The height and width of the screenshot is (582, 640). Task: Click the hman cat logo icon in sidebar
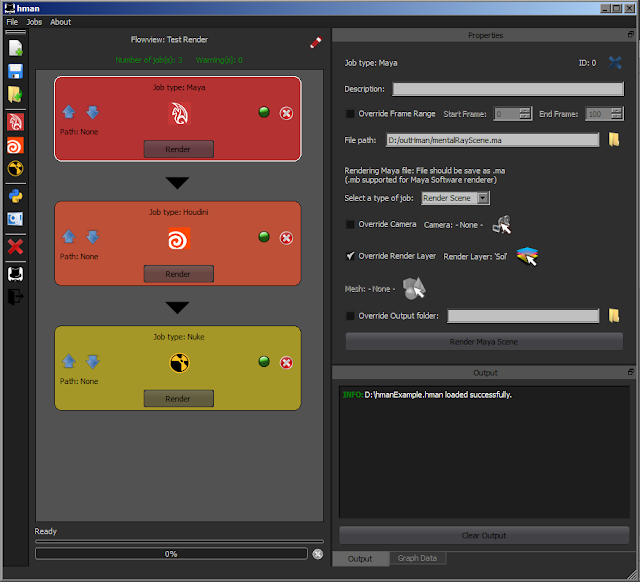pyautogui.click(x=16, y=274)
